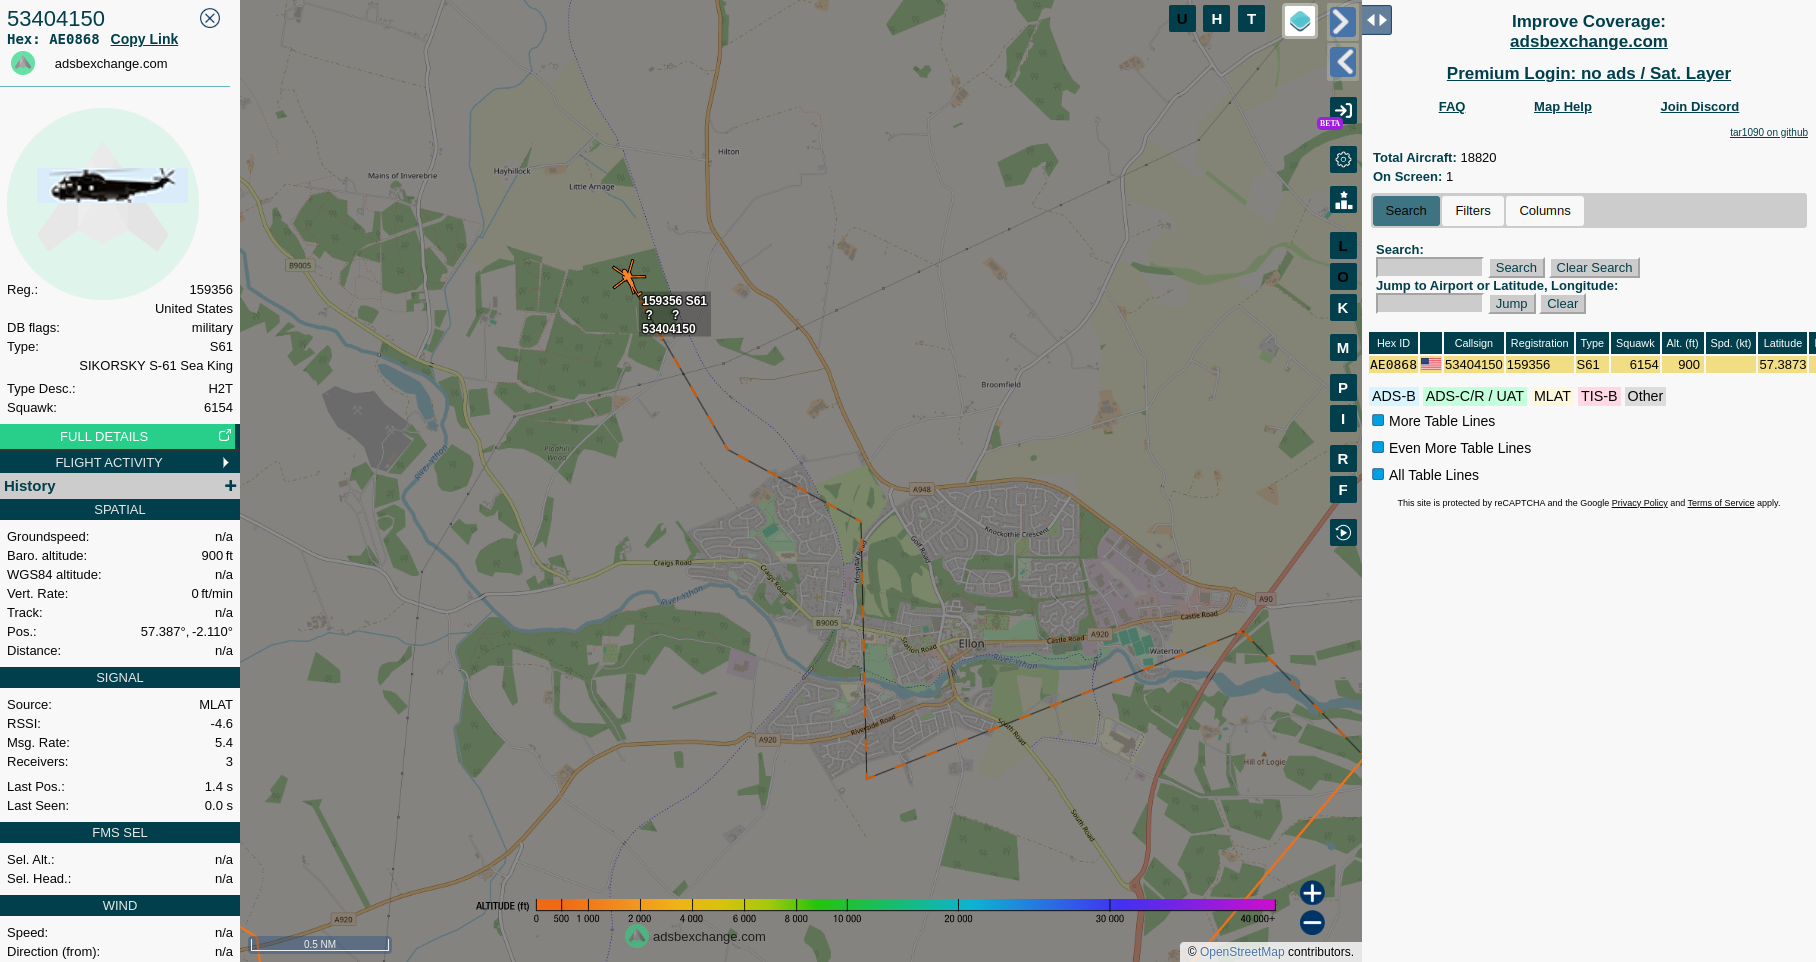The image size is (1816, 962).
Task: Toggle the L map button
Action: pyautogui.click(x=1343, y=246)
